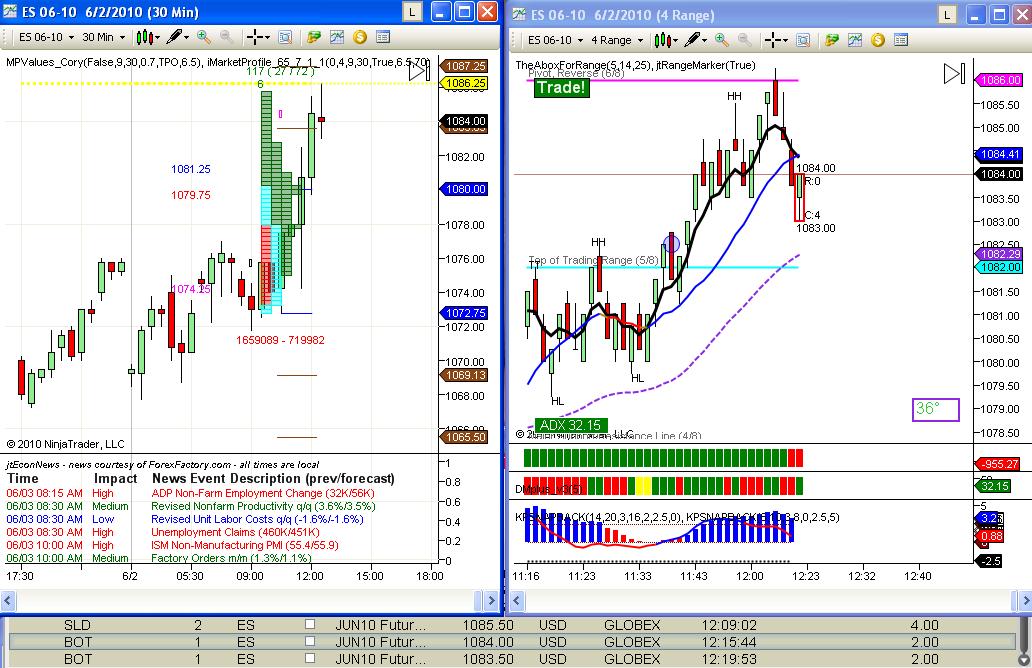
Task: Open chart style candlestick menu in 30 Min window
Action: tap(147, 38)
